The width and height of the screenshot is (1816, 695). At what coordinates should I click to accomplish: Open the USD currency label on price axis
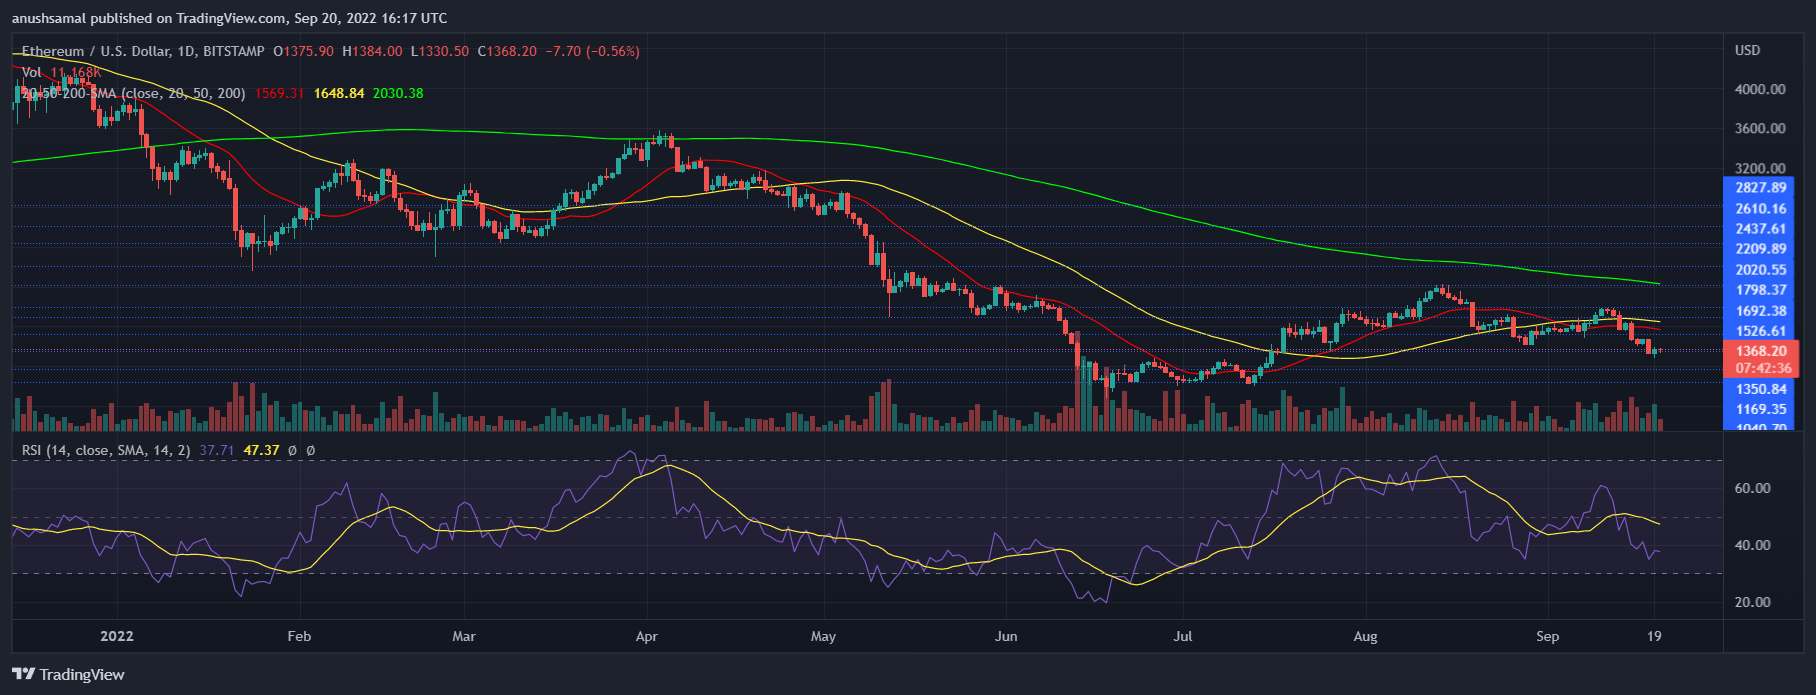tap(1747, 50)
